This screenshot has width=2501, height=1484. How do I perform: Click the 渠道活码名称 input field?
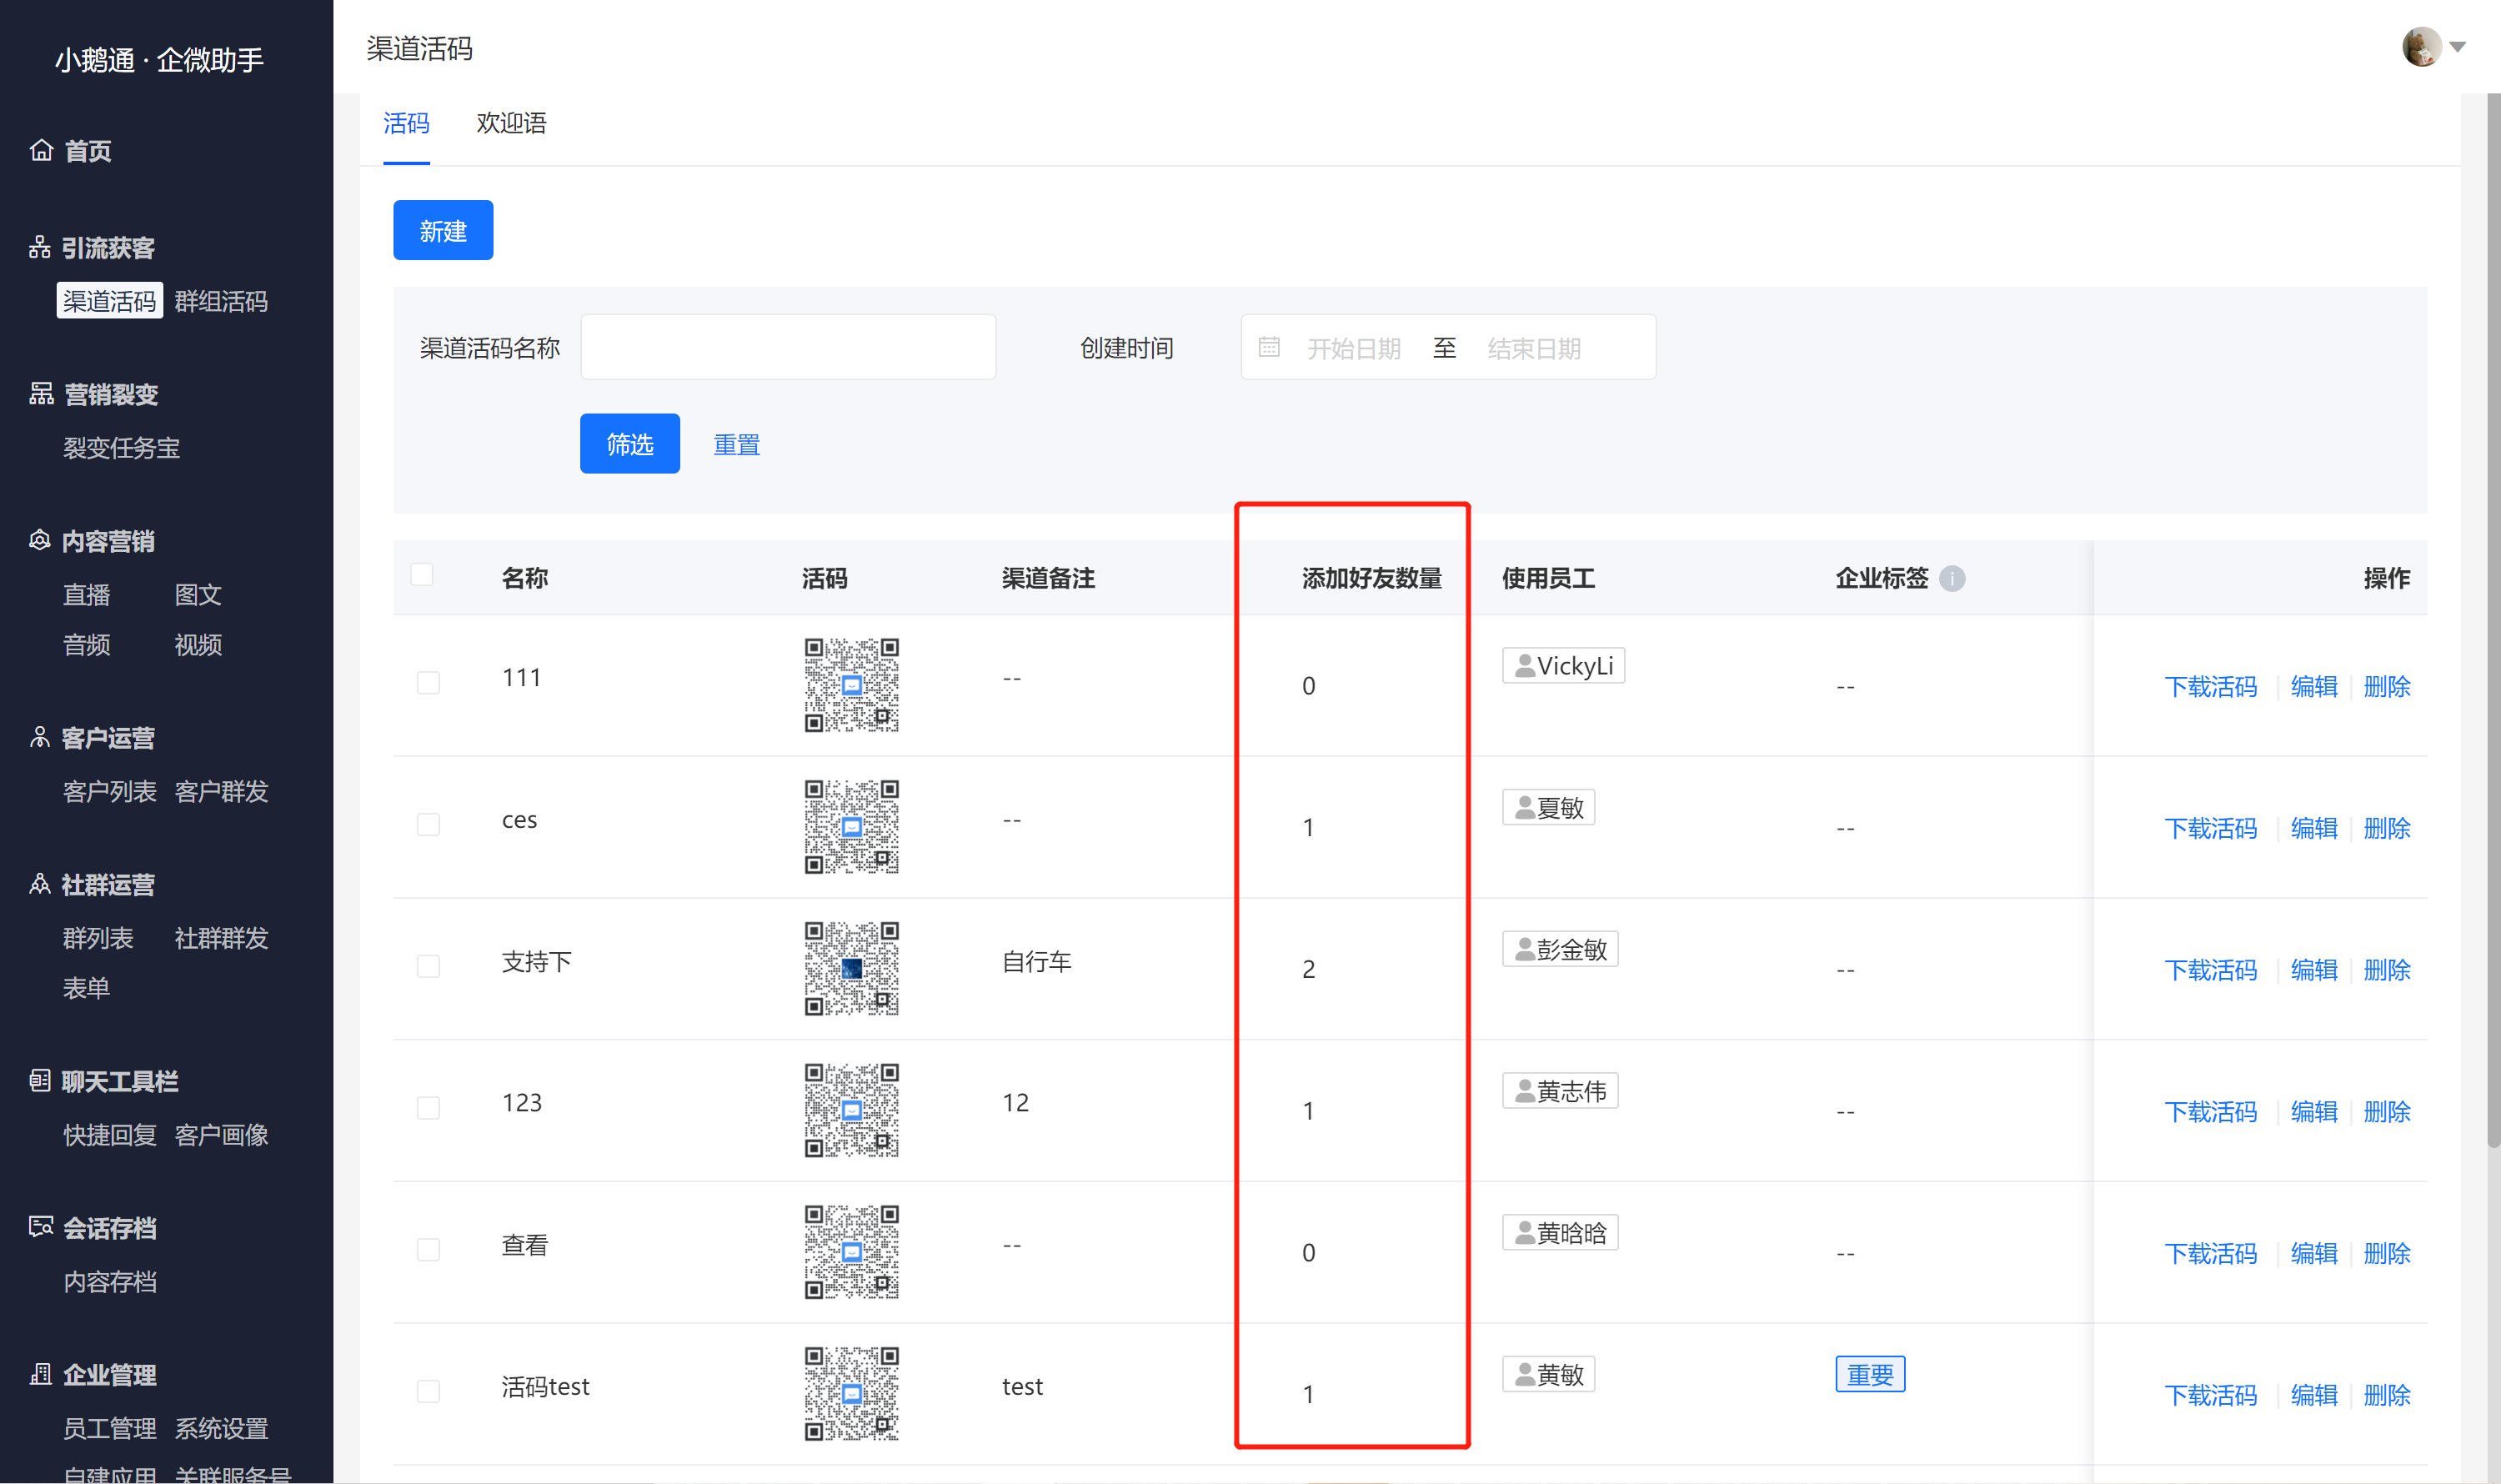point(788,347)
